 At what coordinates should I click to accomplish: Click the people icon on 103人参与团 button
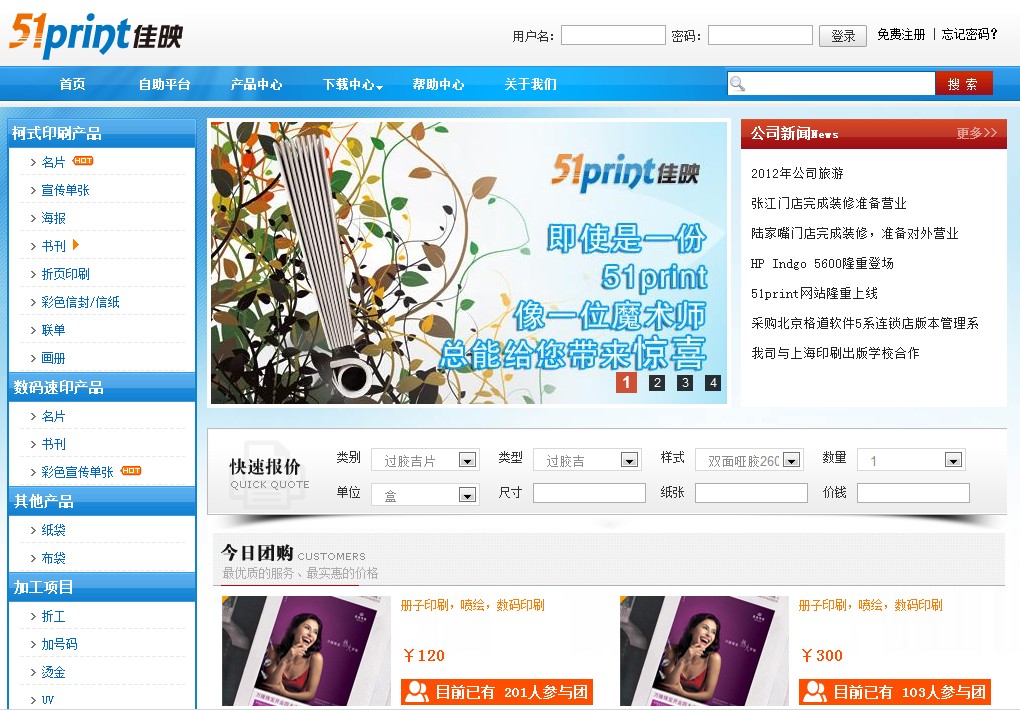[814, 692]
